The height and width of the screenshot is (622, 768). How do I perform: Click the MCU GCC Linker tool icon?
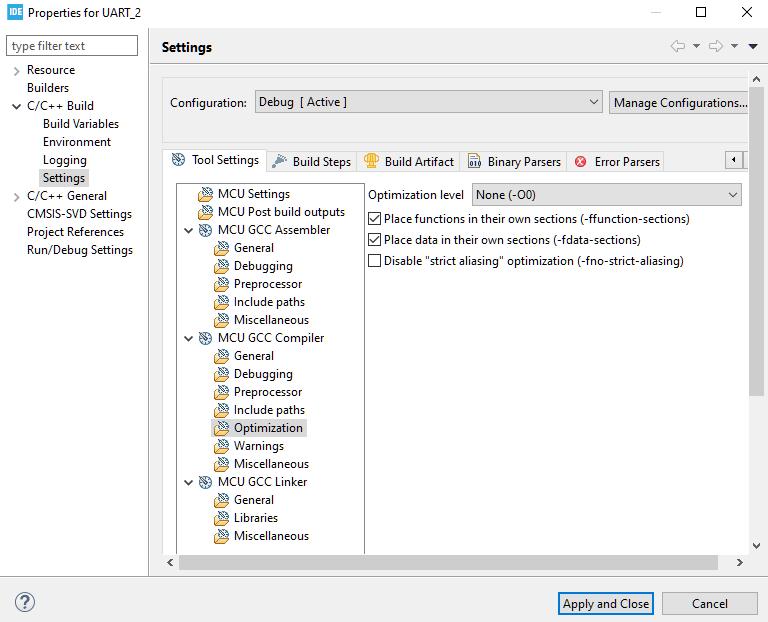point(205,482)
